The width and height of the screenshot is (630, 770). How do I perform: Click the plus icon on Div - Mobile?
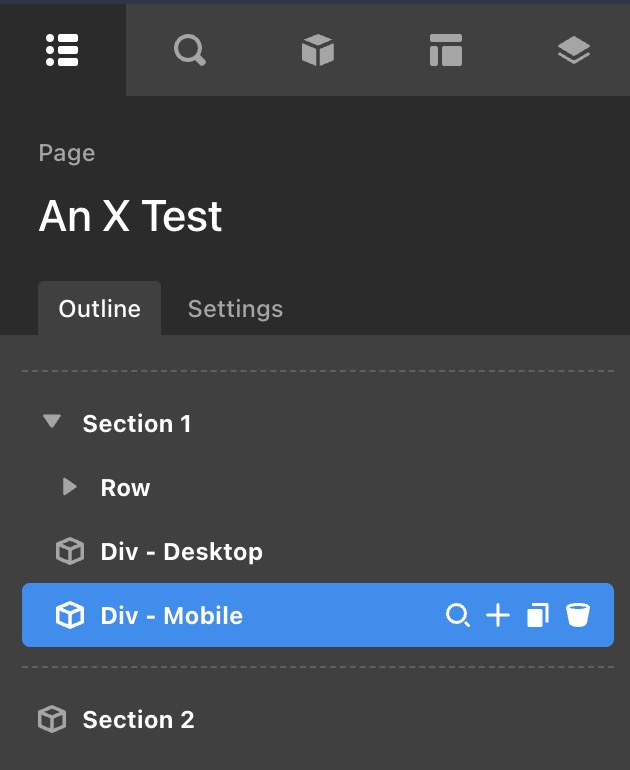(497, 615)
